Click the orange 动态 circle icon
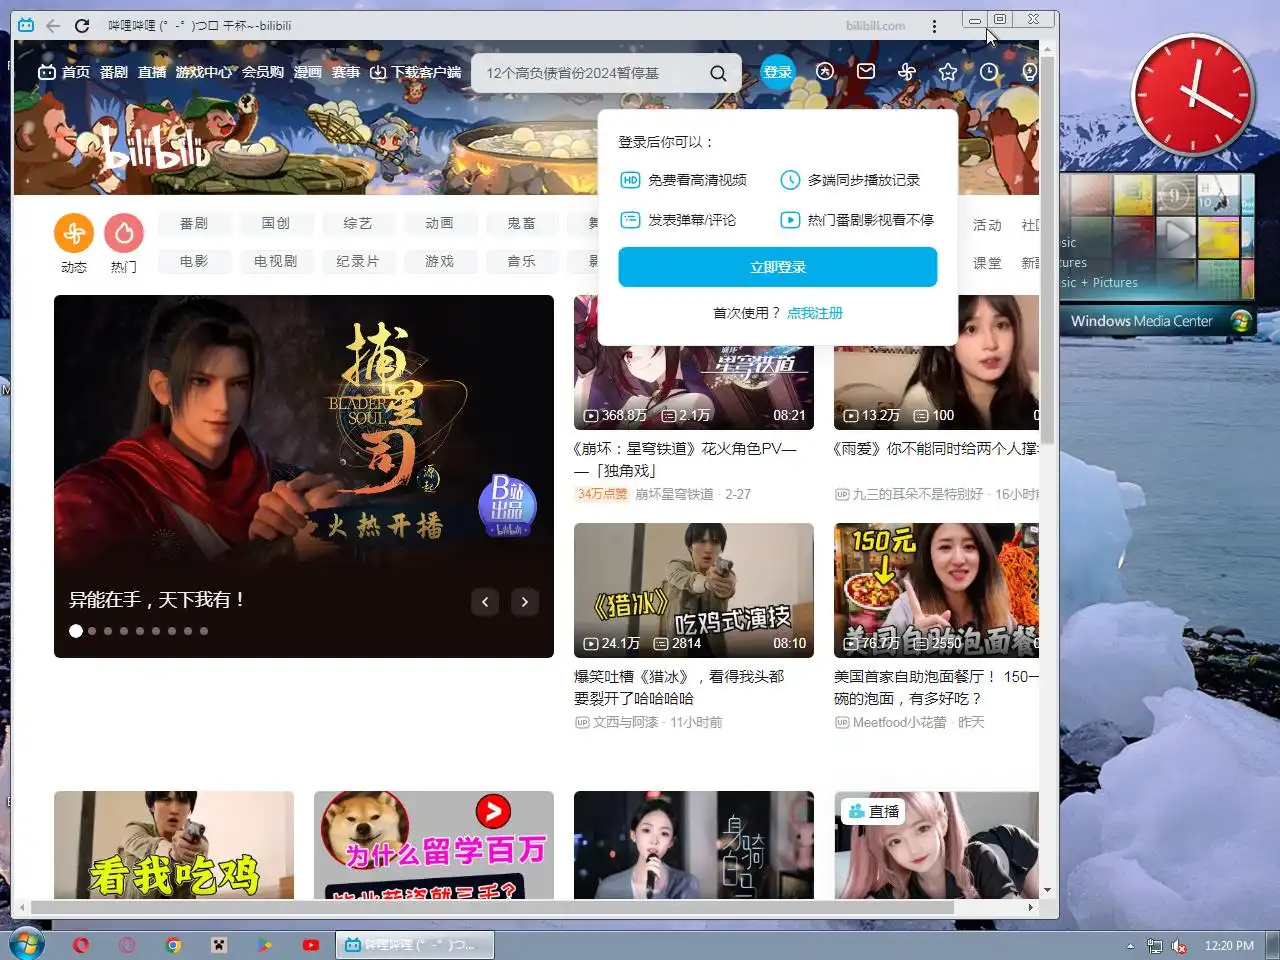The width and height of the screenshot is (1280, 960). 74,233
